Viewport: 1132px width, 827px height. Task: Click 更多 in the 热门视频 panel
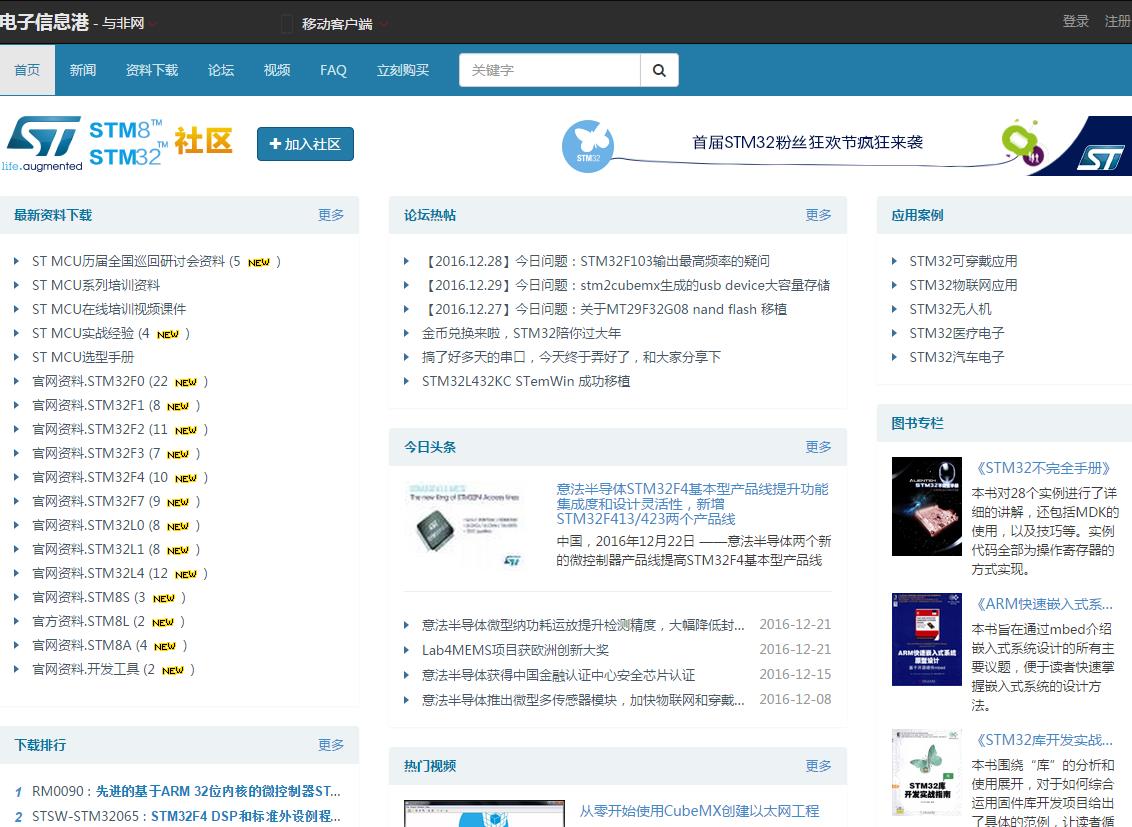tap(819, 766)
